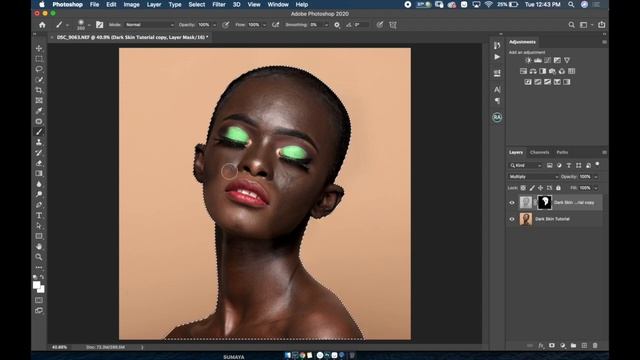Open the Kind layer filter dropdown
Image resolution: width=640 pixels, height=360 pixels.
click(526, 165)
